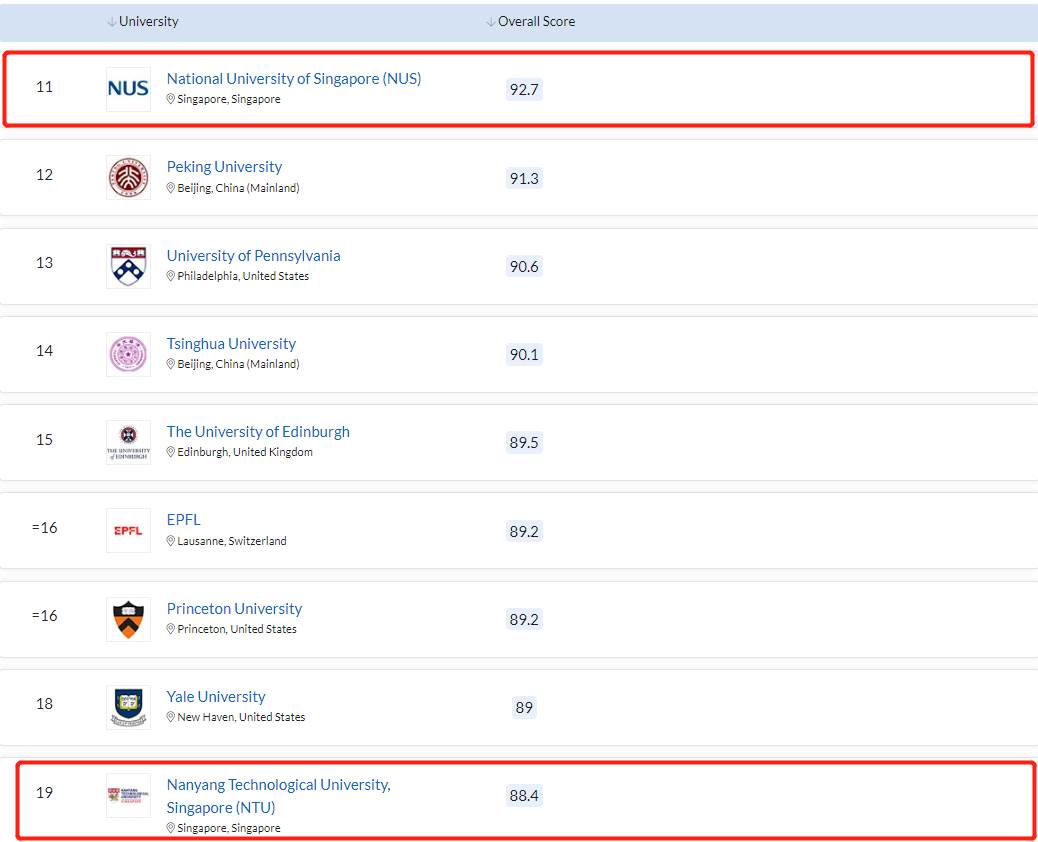This screenshot has height=842, width=1038.
Task: Click the location pin for Tsinghua University
Action: [170, 363]
